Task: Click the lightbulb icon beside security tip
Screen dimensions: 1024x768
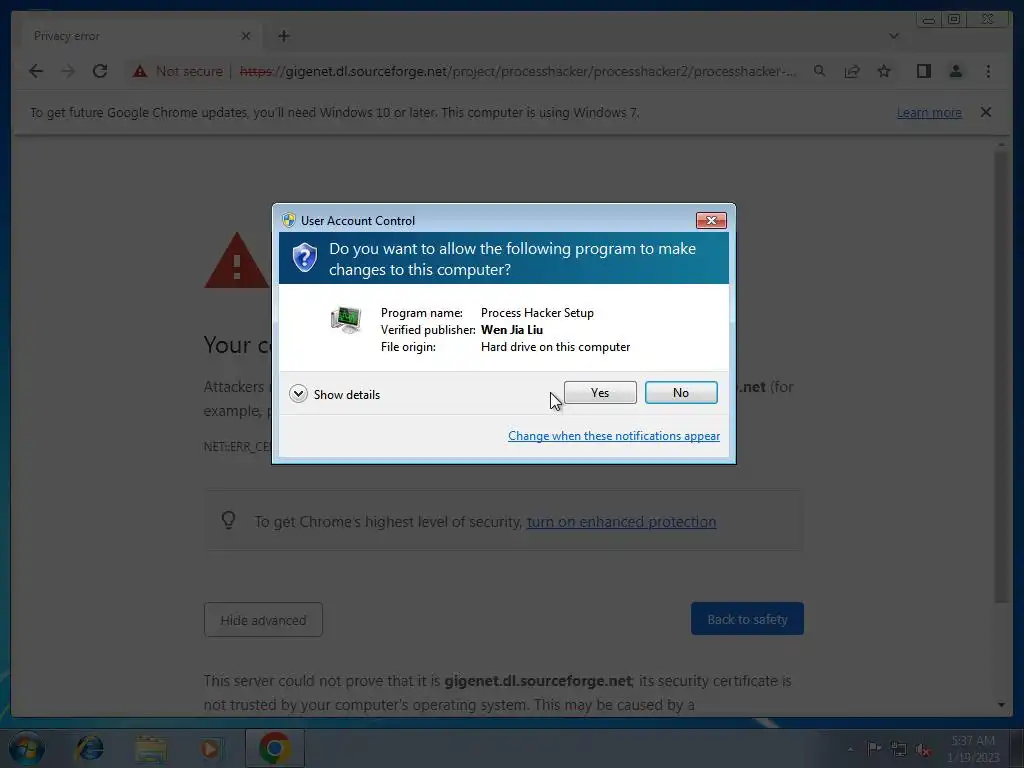Action: (x=228, y=520)
